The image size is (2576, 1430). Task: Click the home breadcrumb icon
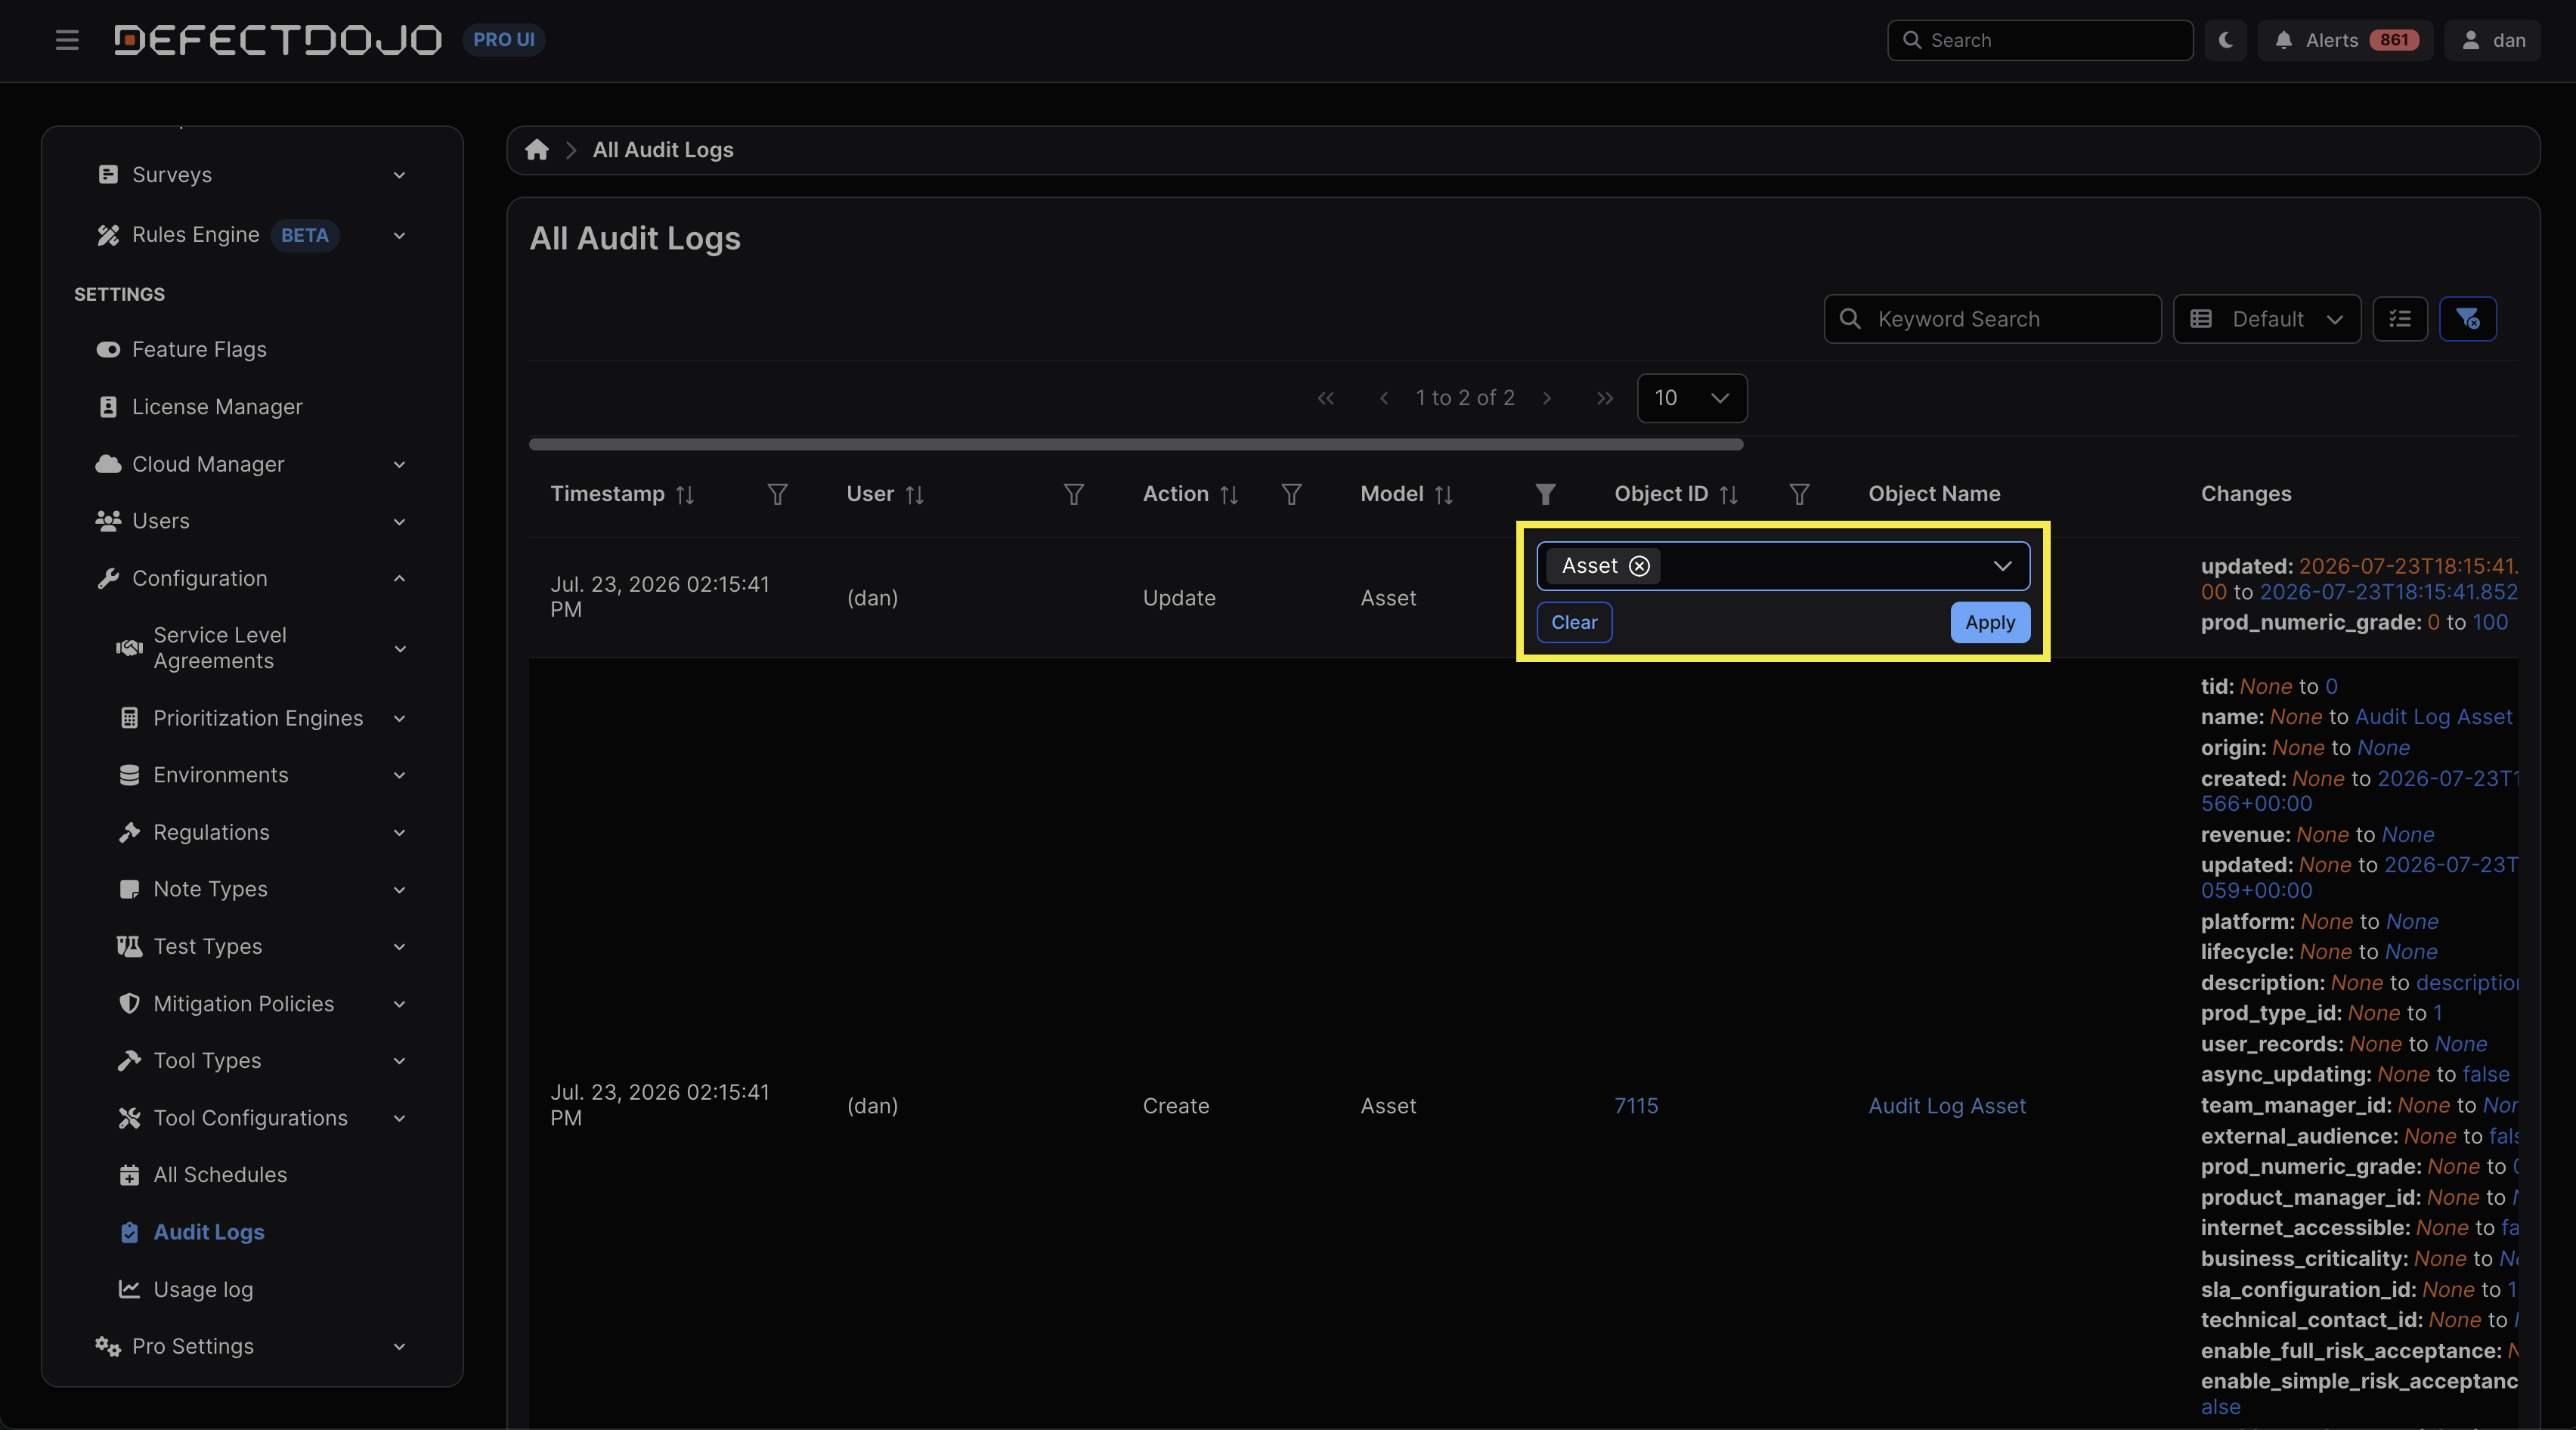537,150
